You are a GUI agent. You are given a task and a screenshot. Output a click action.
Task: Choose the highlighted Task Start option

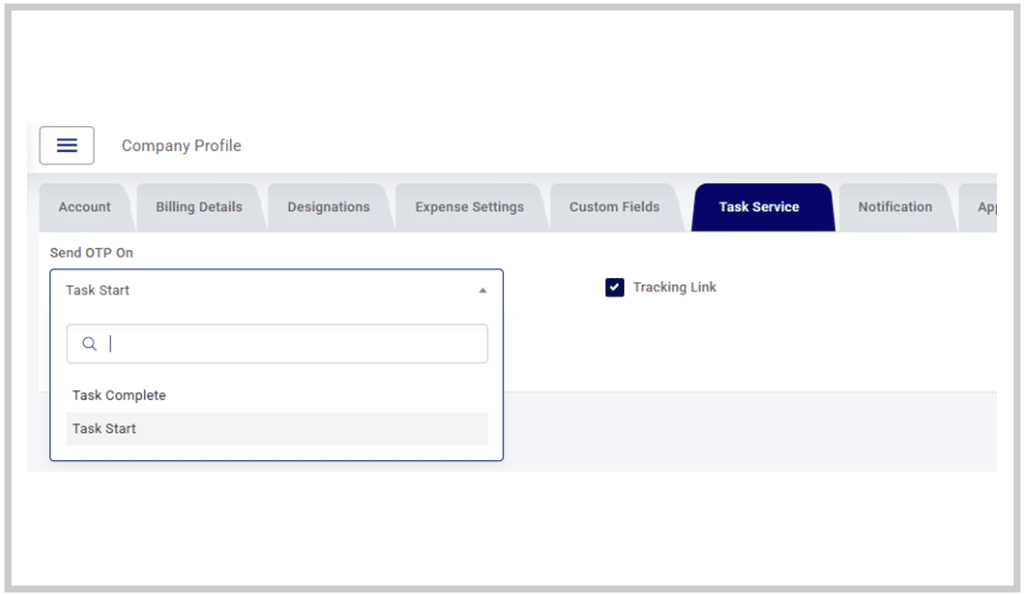[x=104, y=428]
